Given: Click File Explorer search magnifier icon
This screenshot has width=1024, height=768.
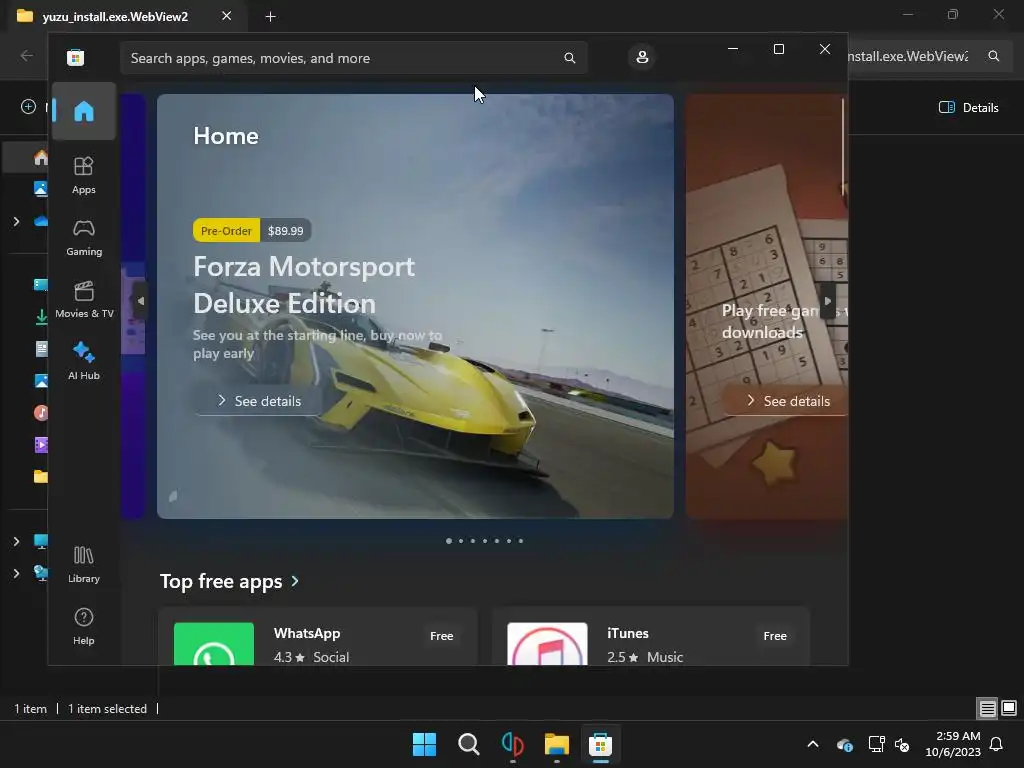Looking at the screenshot, I should tap(993, 56).
